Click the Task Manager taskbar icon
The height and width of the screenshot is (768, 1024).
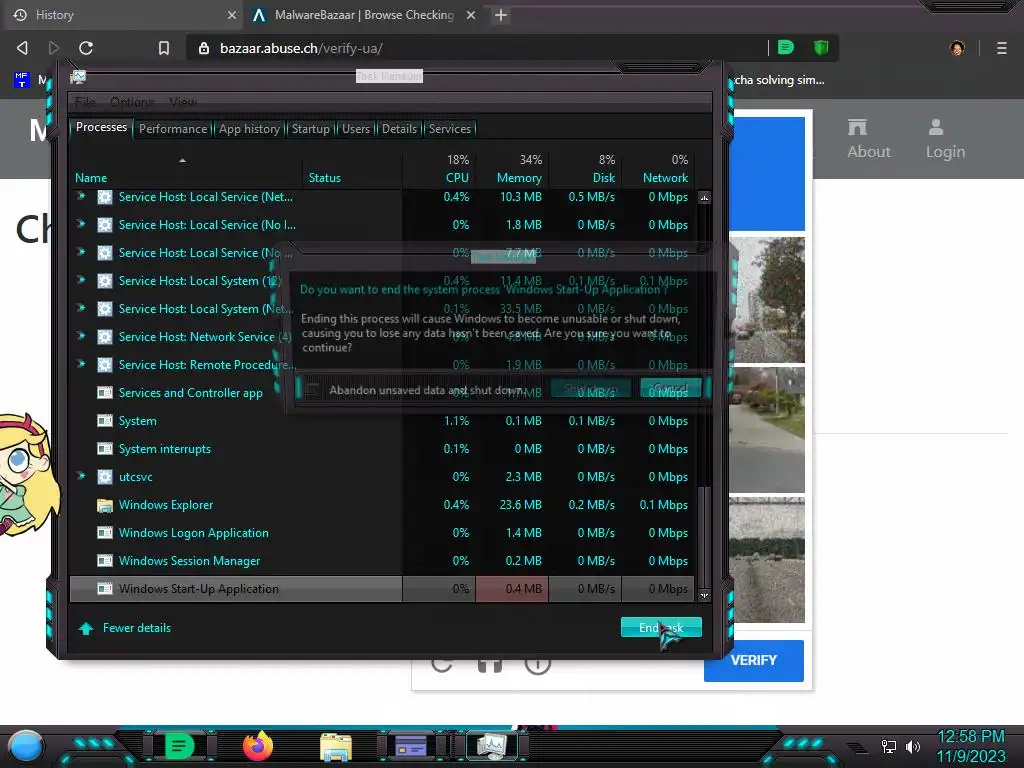[491, 746]
